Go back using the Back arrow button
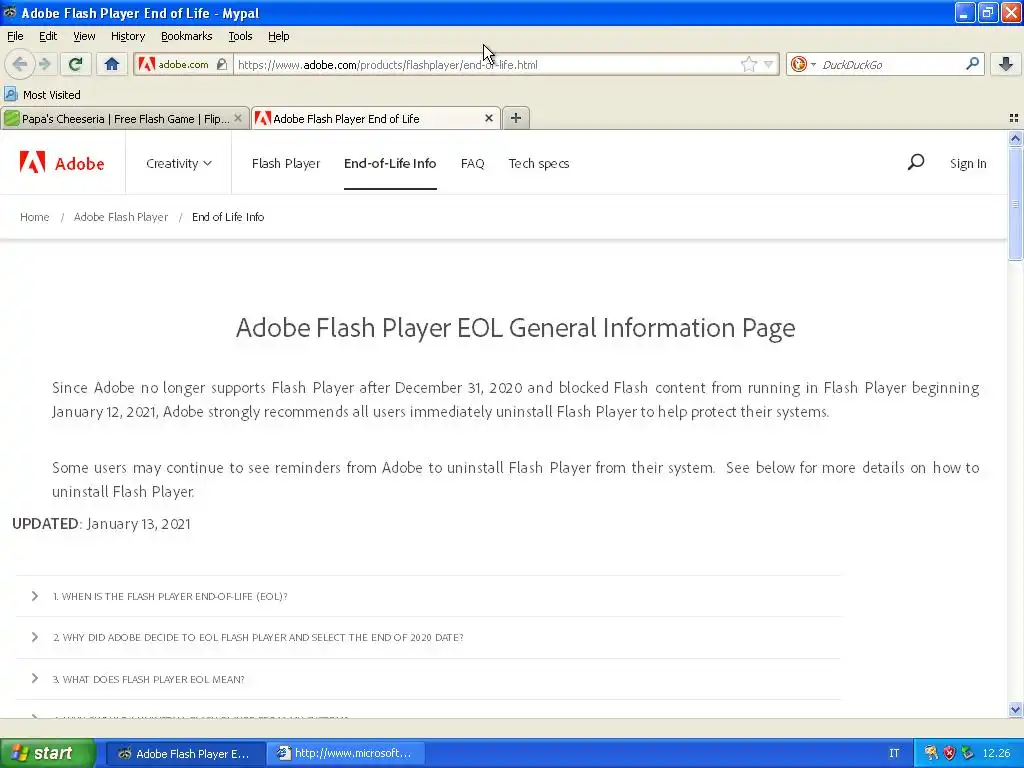Viewport: 1024px width, 768px height. (x=19, y=64)
